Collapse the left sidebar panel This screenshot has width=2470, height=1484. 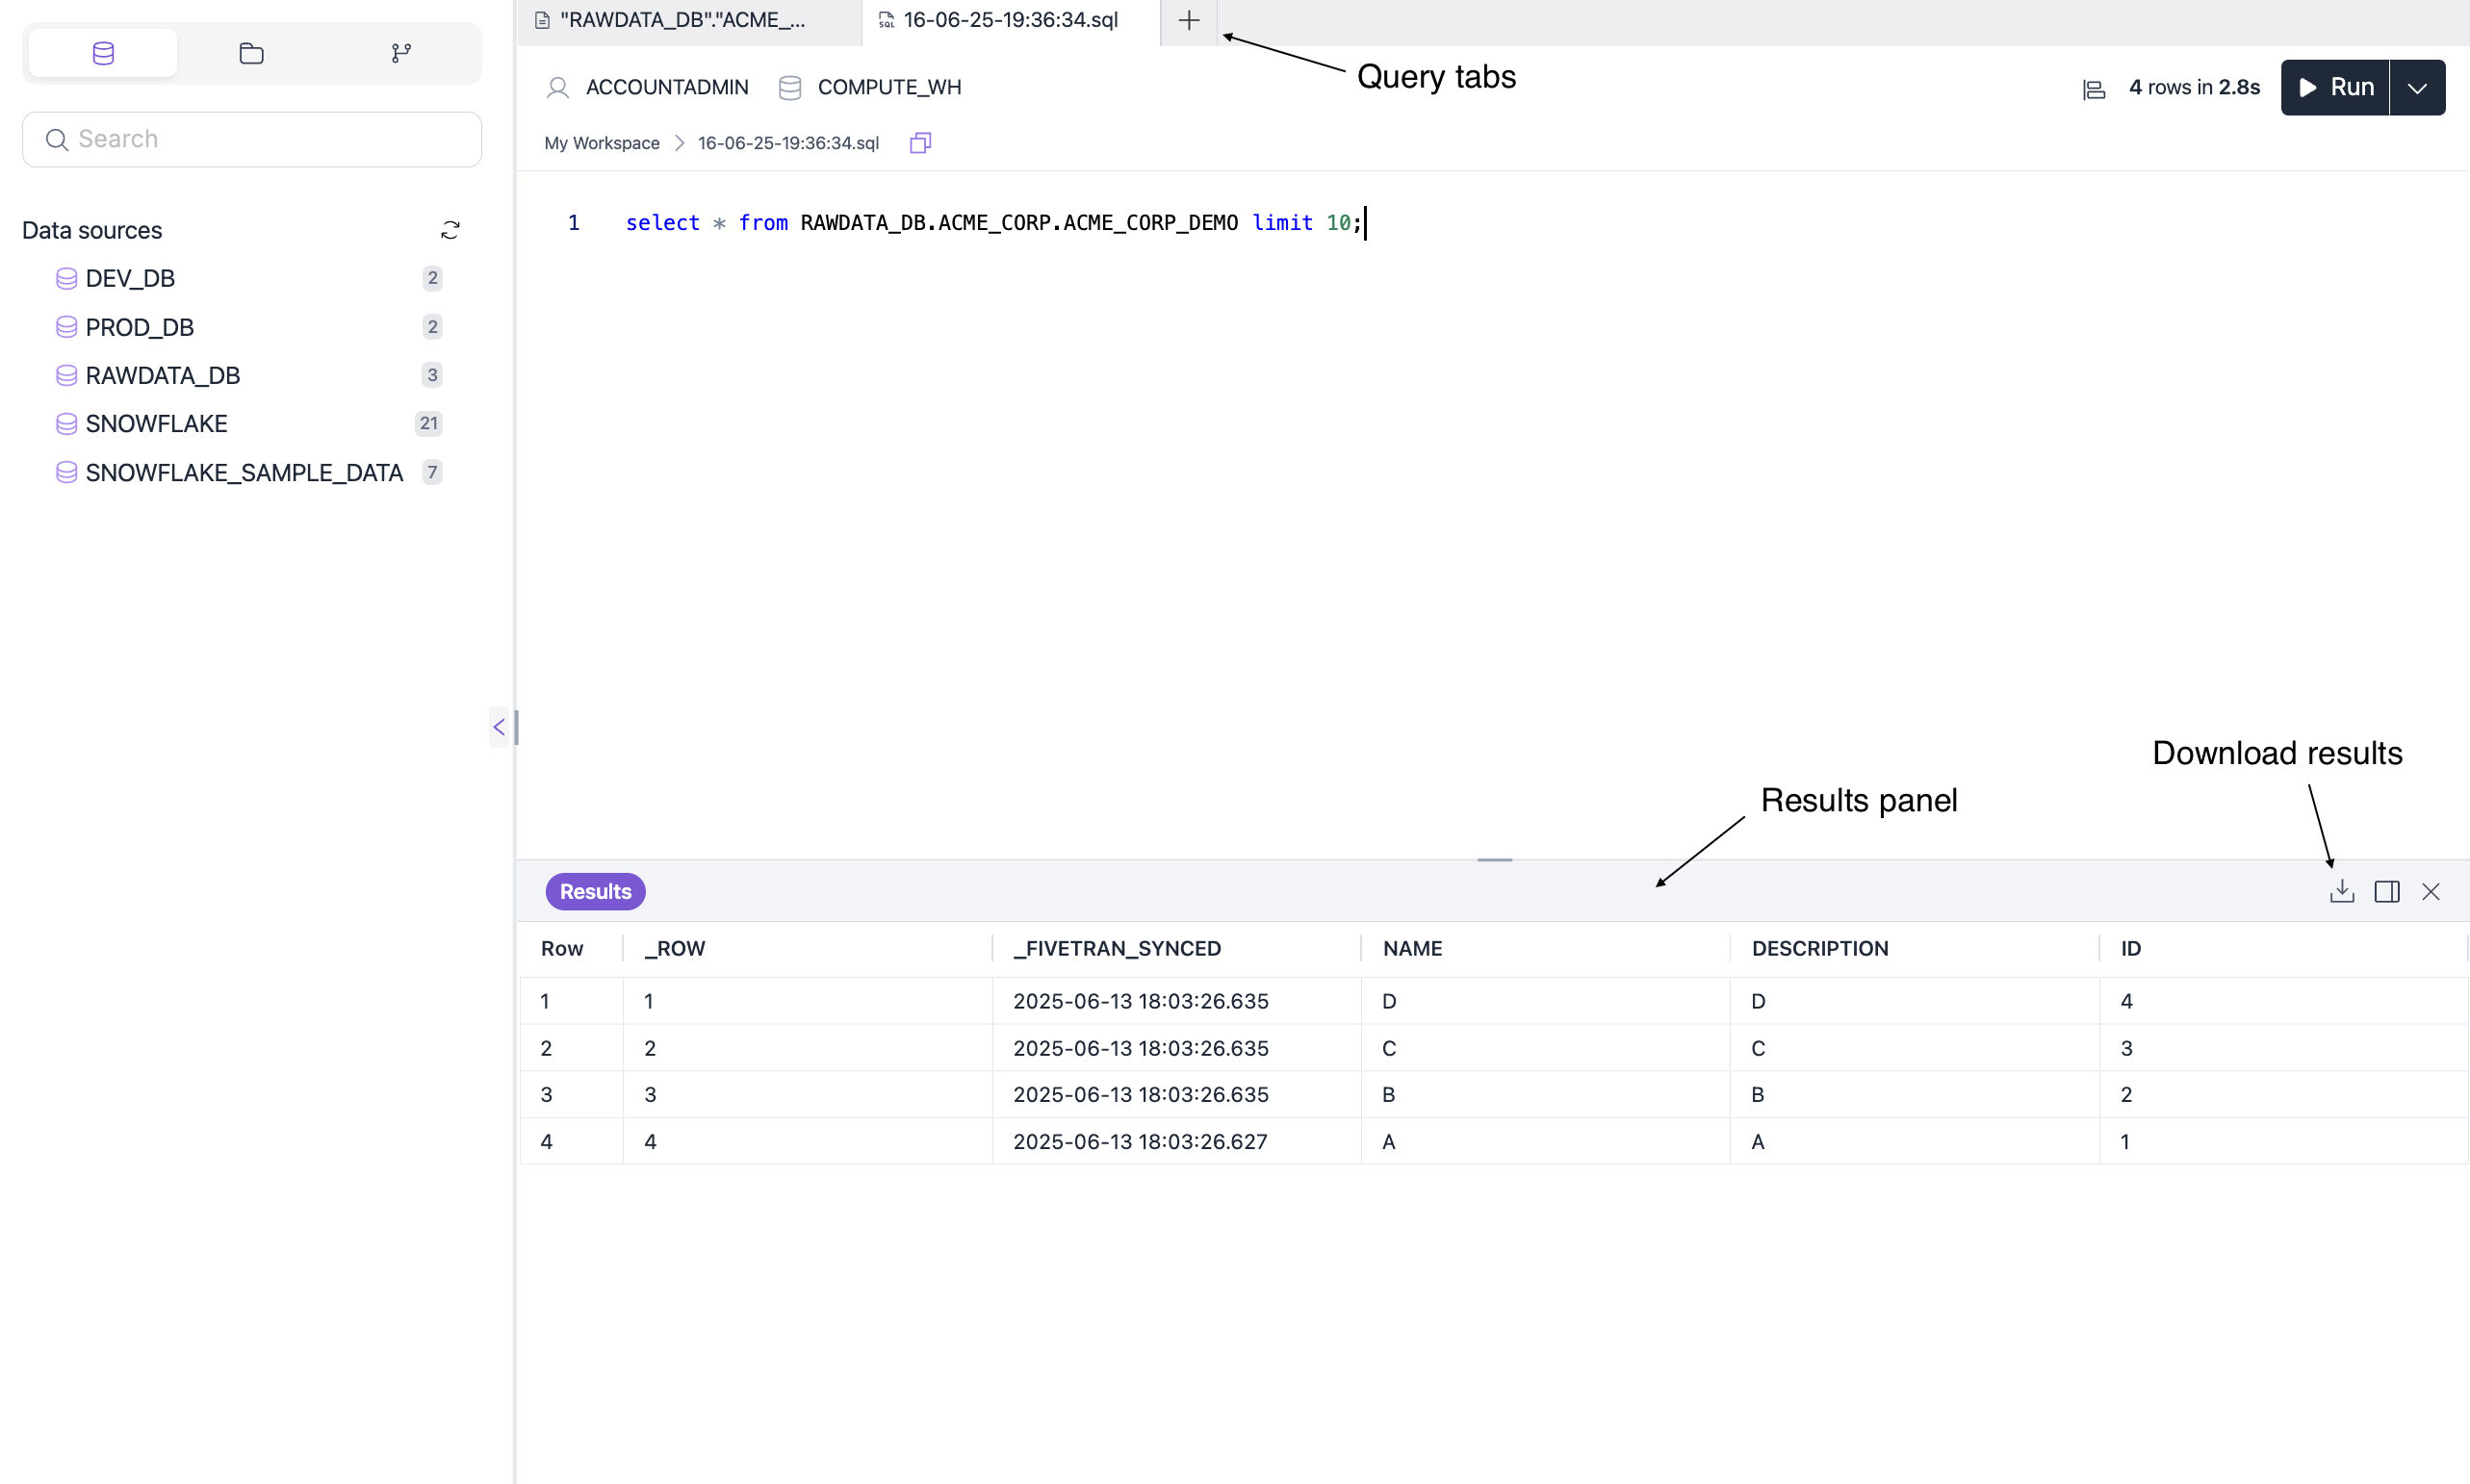pos(499,727)
